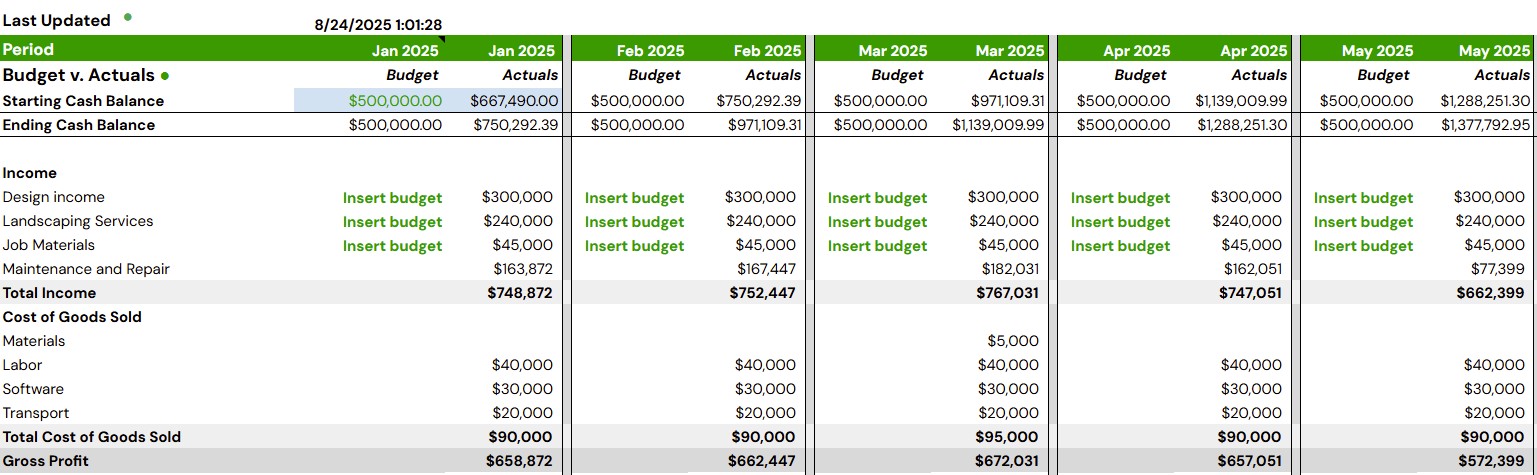Viewport: 1537px width, 475px height.
Task: Click Insert budget for Apr 2025 Design income
Action: (x=1120, y=198)
